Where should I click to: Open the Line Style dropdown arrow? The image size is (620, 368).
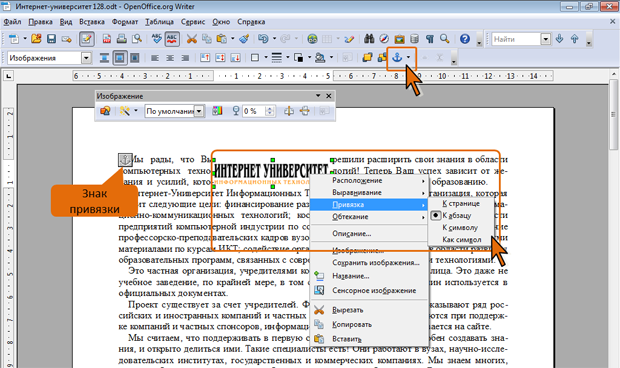[287, 58]
